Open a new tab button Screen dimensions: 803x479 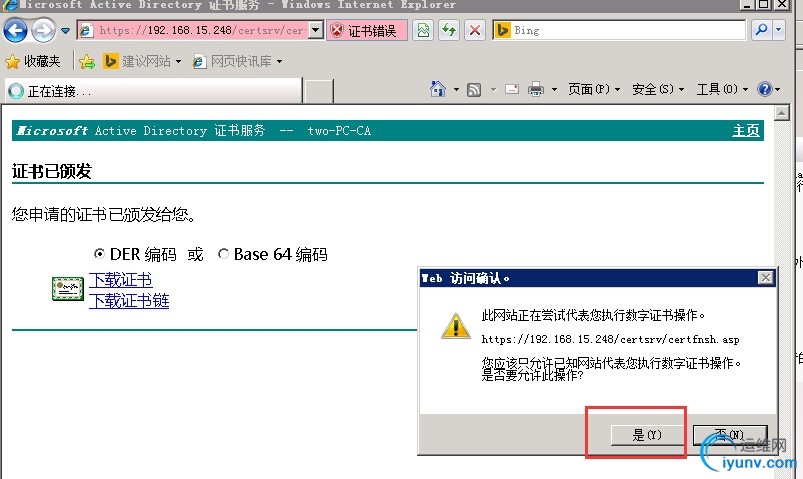pos(319,91)
